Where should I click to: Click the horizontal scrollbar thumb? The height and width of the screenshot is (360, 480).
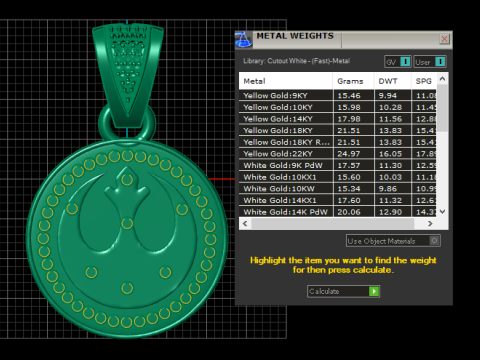(x=333, y=223)
